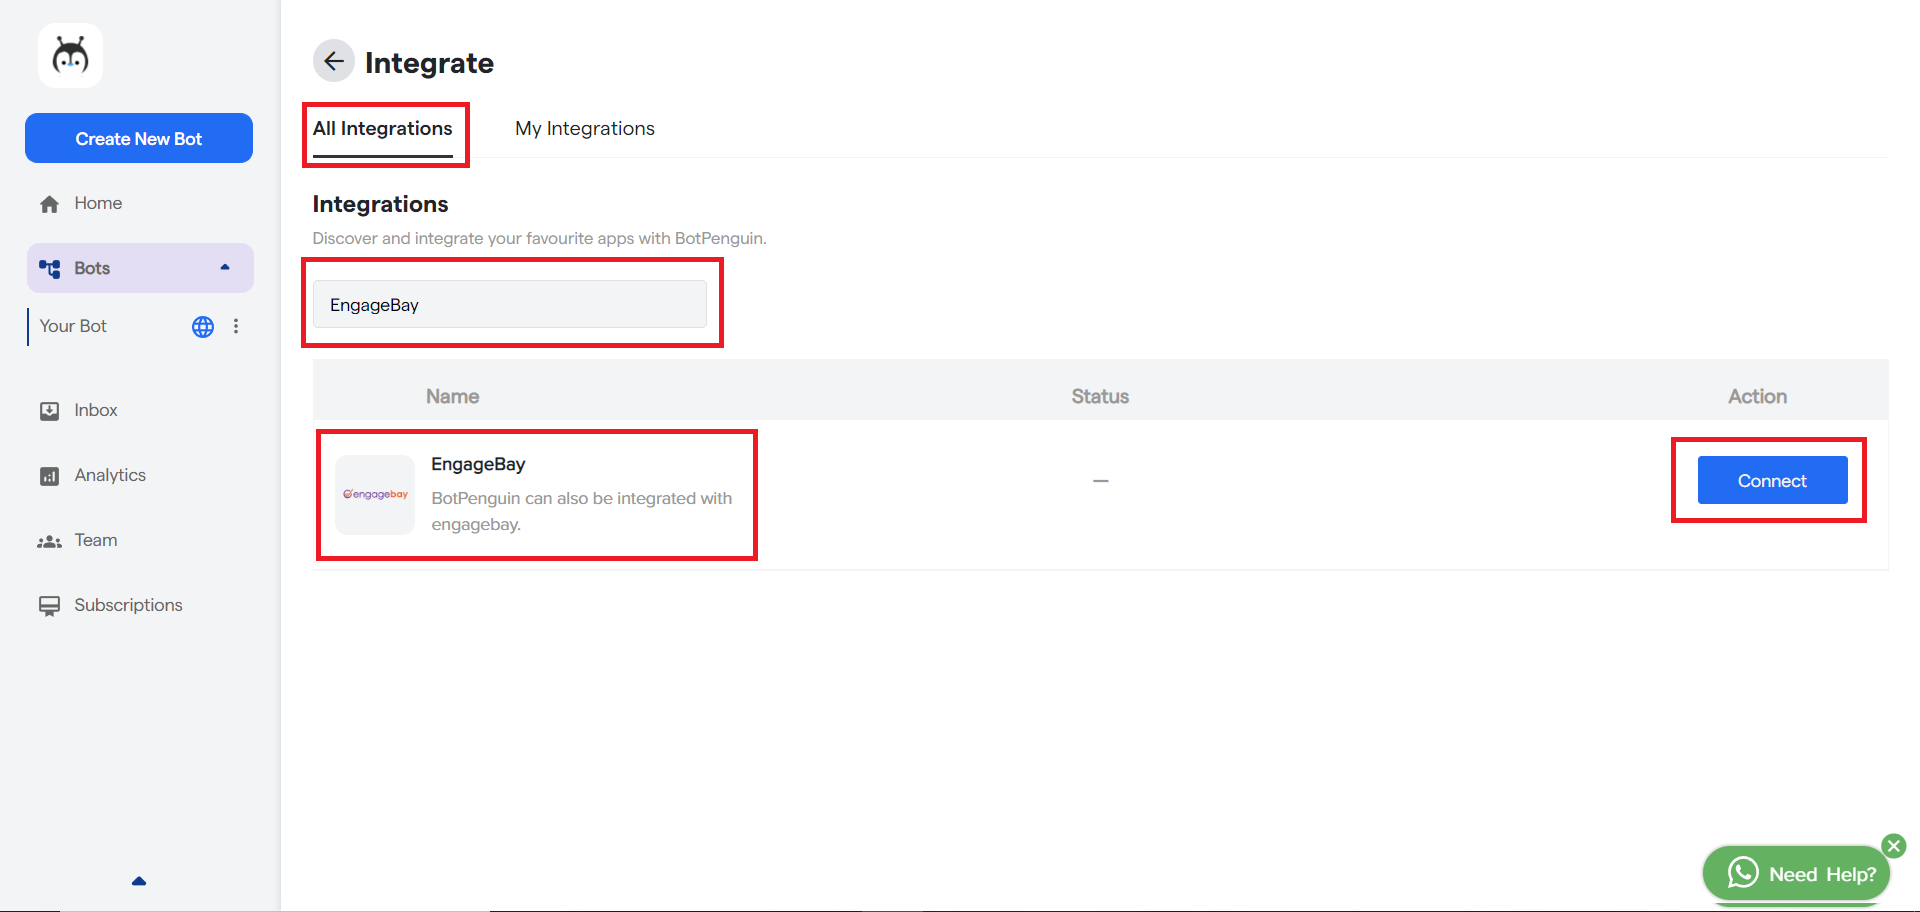This screenshot has width=1920, height=912.
Task: Click the bottom sidebar collapse arrow
Action: tap(139, 881)
